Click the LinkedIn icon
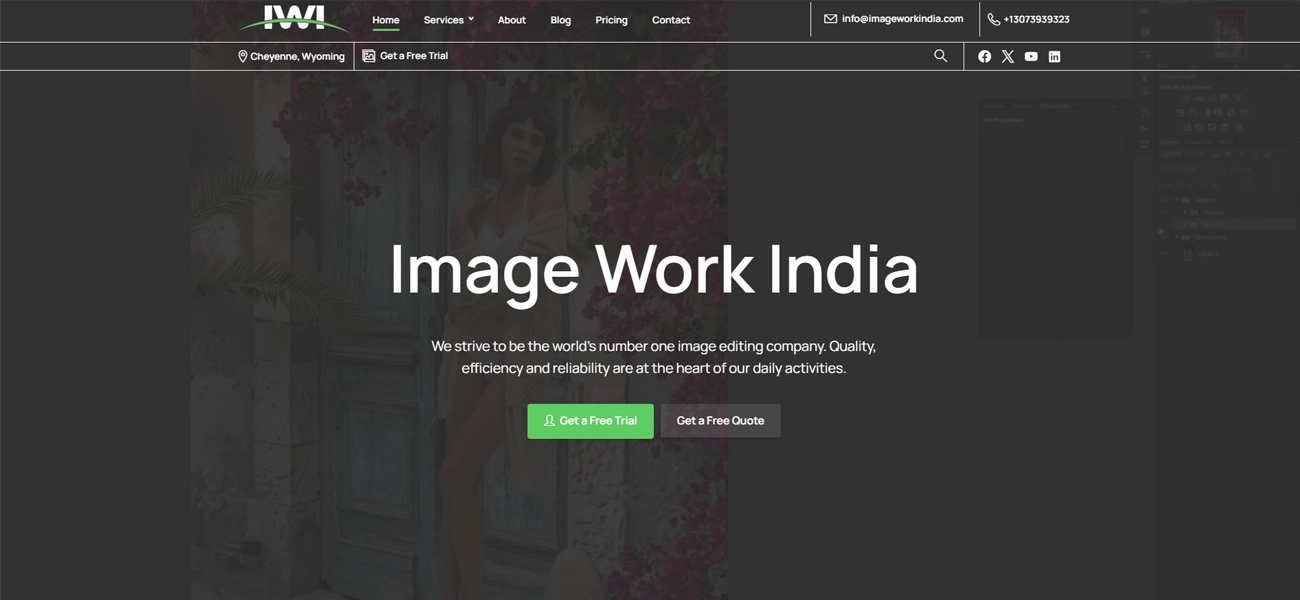This screenshot has height=600, width=1300. point(1054,56)
